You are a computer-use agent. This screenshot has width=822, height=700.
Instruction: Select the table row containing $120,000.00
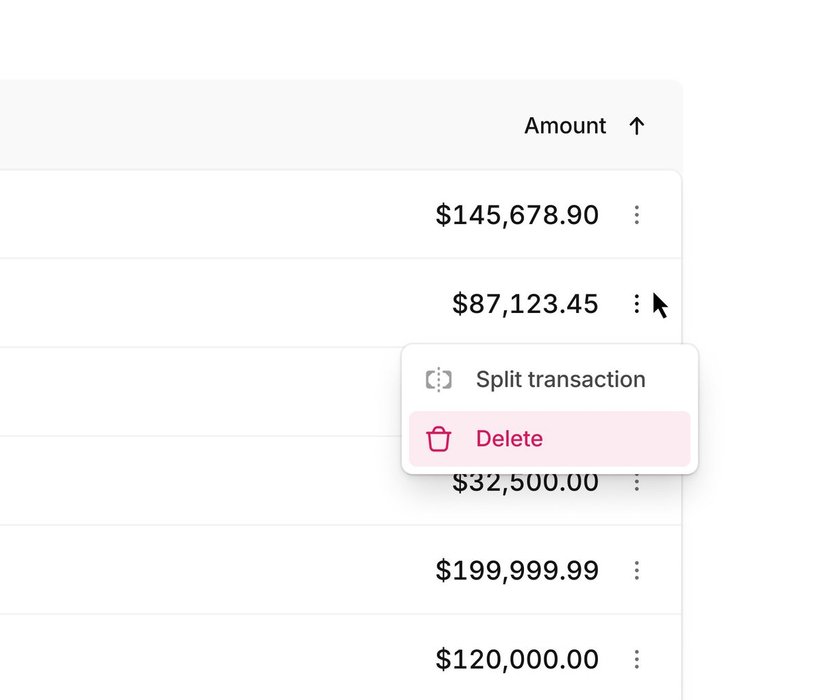(341, 658)
